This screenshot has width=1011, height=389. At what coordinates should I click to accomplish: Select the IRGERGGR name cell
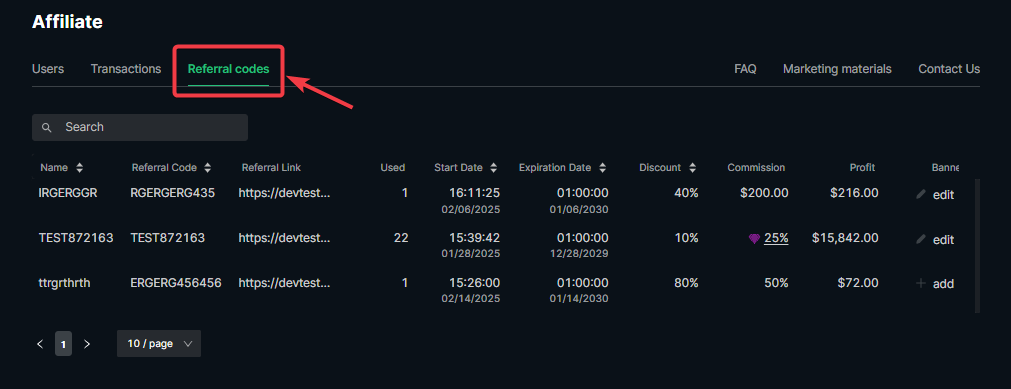tap(68, 193)
